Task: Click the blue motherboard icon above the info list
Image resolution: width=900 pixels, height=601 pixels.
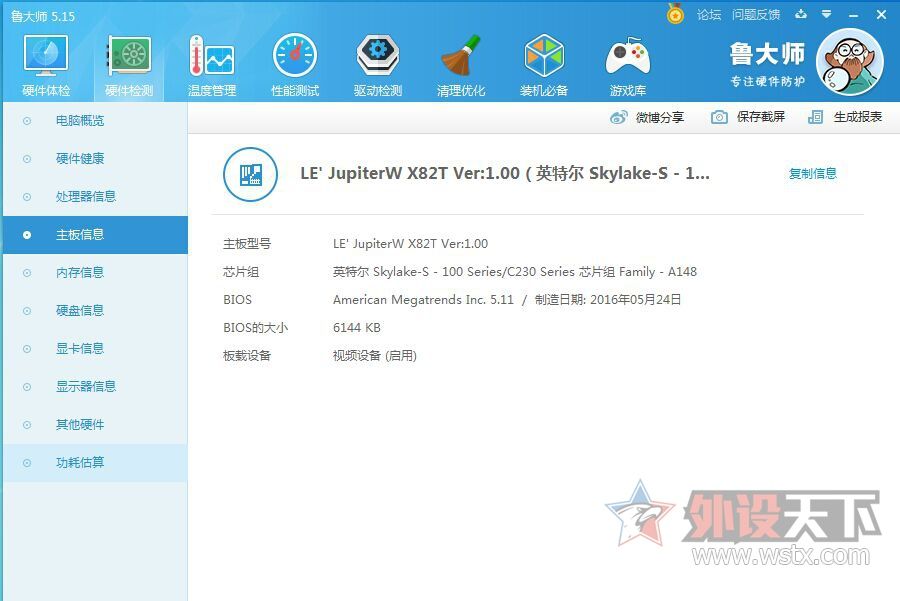Action: (x=249, y=173)
